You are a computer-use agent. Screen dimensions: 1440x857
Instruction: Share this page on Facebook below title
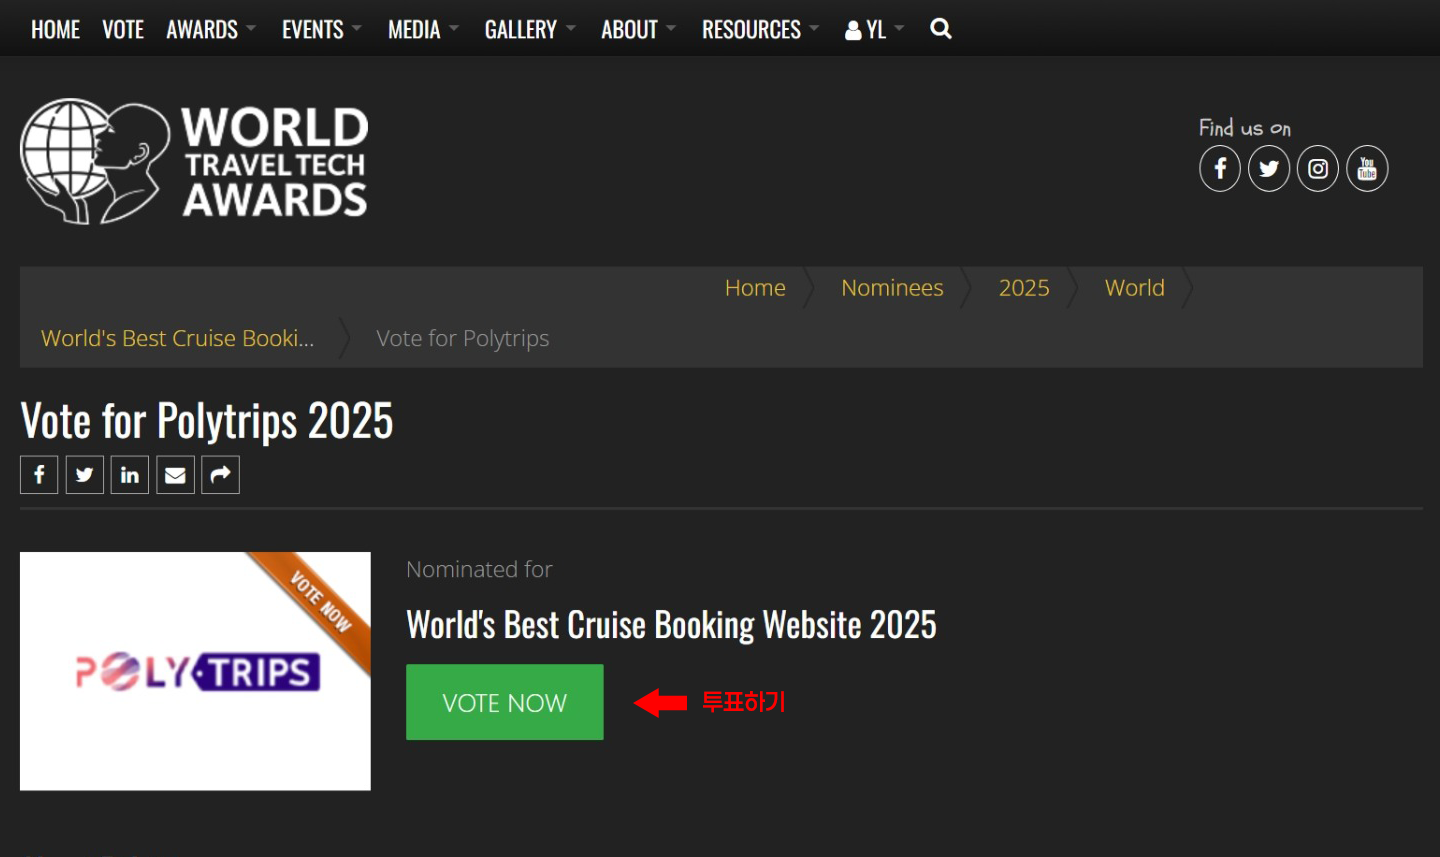tap(39, 475)
